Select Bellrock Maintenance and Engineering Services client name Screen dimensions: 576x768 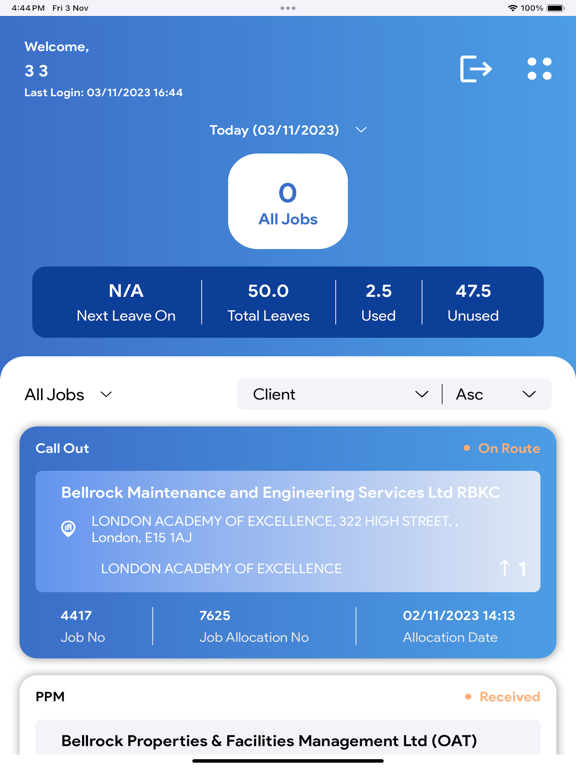(280, 492)
